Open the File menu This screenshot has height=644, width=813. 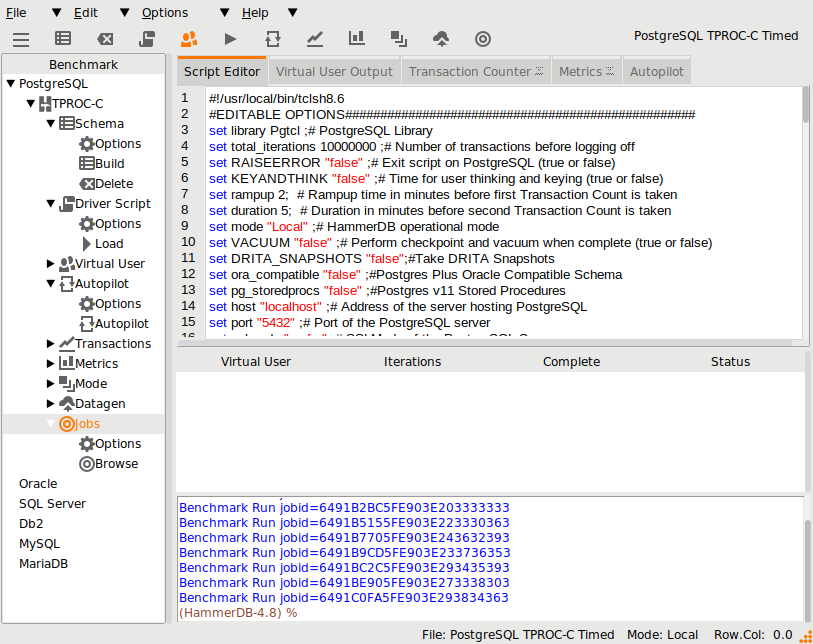pyautogui.click(x=16, y=13)
